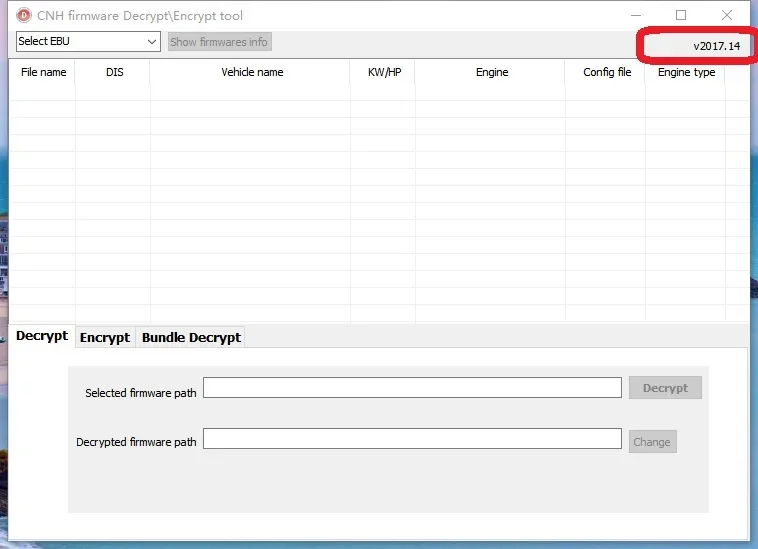Click the app icon in title bar

pos(24,15)
